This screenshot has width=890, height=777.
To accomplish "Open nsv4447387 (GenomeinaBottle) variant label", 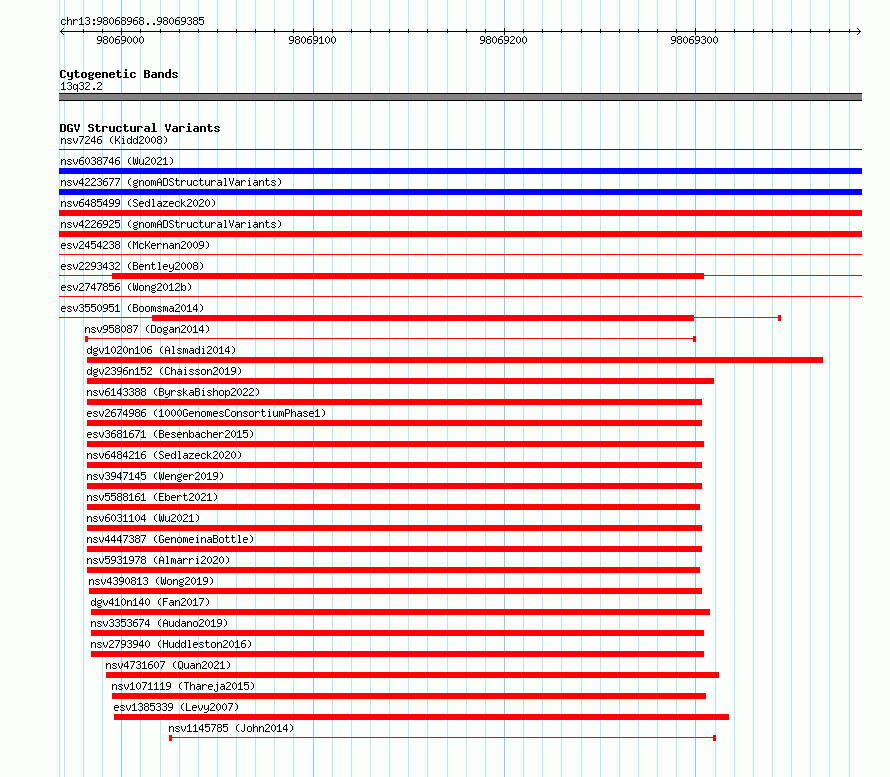I will click(x=170, y=539).
